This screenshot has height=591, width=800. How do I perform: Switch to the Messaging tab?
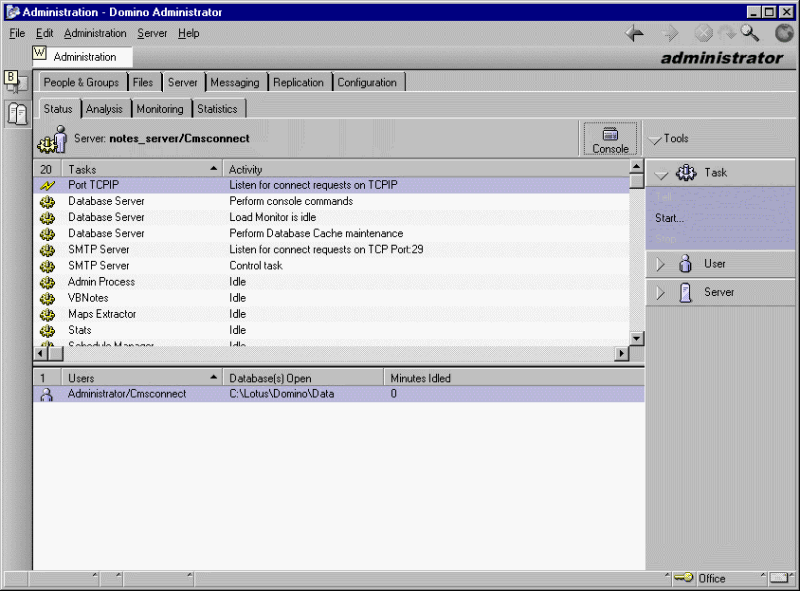pyautogui.click(x=235, y=83)
